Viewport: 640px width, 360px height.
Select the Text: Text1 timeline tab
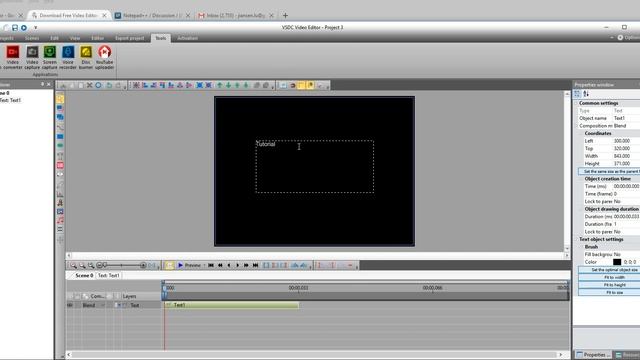click(109, 276)
